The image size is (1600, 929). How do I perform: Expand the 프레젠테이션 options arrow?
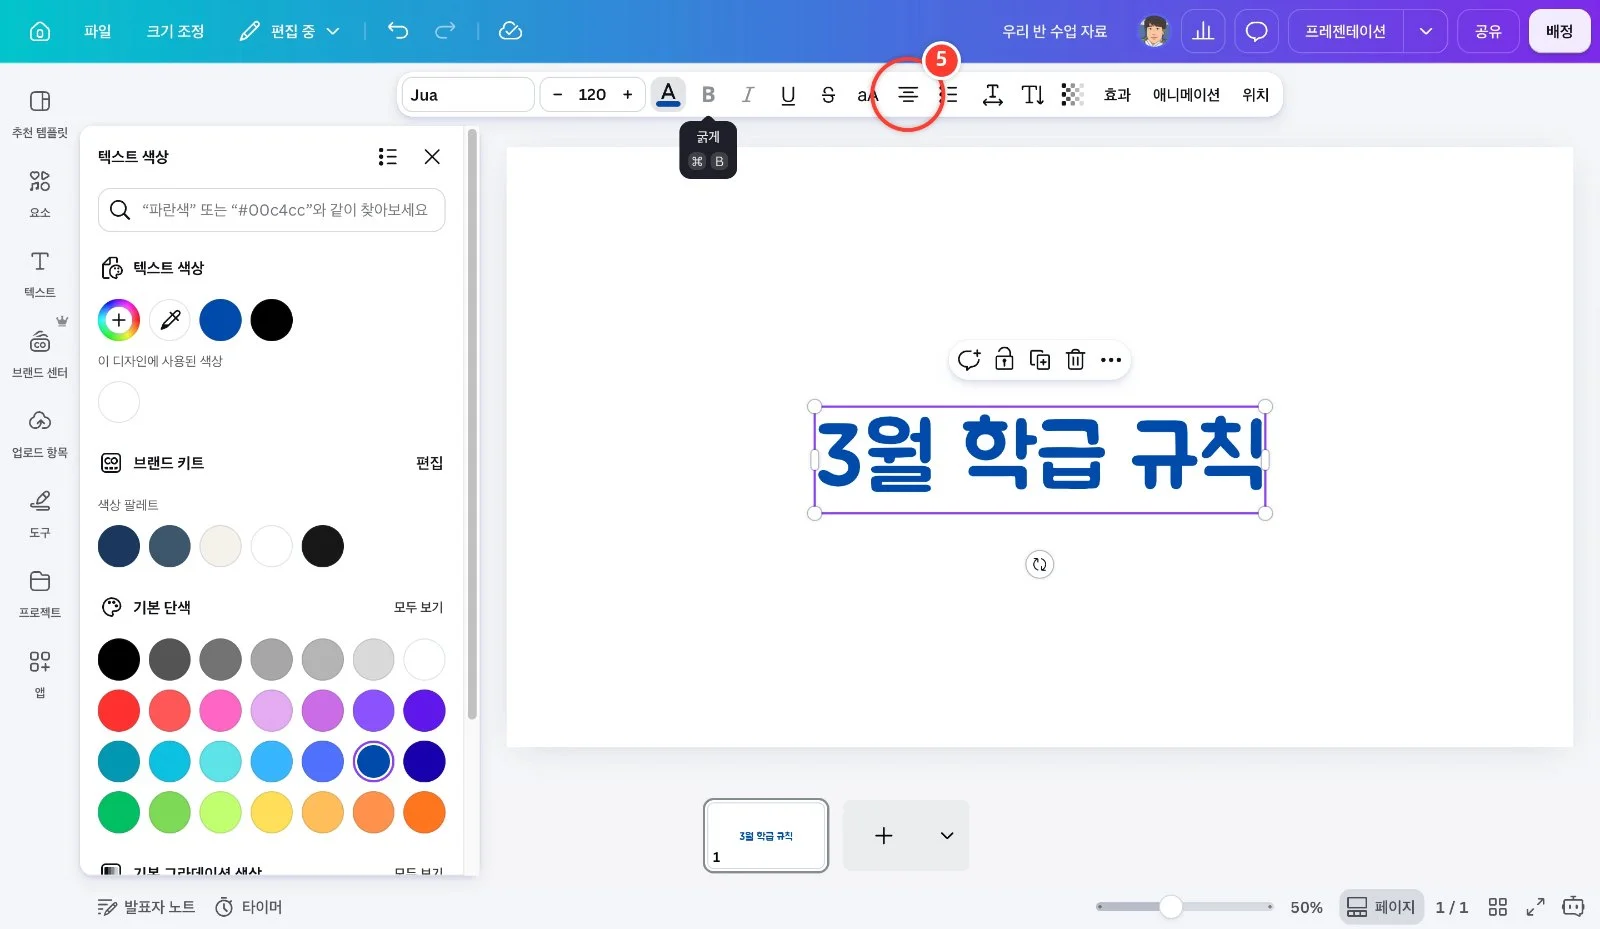[x=1425, y=31]
